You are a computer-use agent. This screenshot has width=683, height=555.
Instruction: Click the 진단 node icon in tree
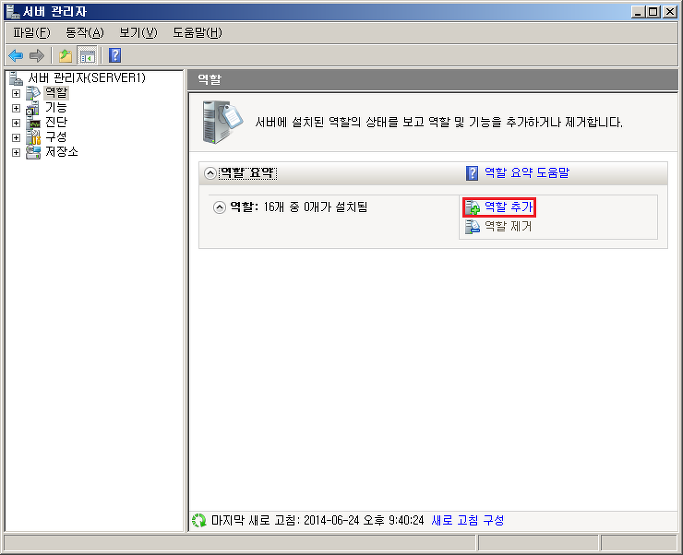(x=33, y=123)
